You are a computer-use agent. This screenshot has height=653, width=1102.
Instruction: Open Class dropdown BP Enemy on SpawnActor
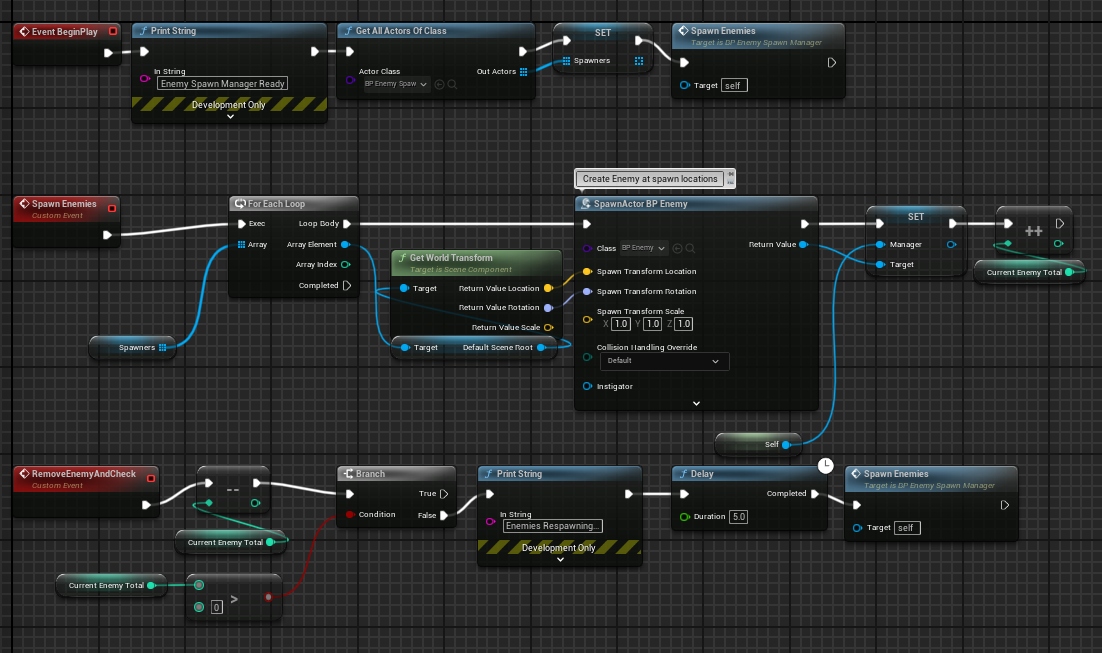[x=643, y=248]
